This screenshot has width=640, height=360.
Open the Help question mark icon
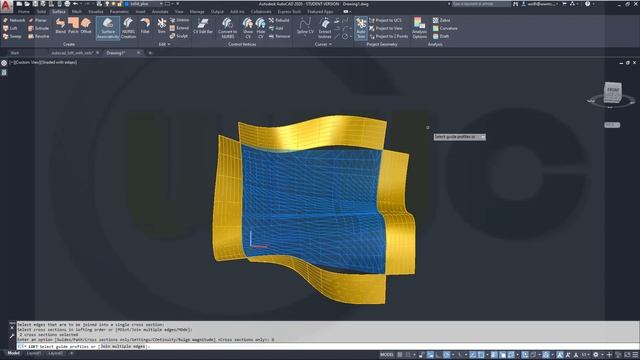587,4
